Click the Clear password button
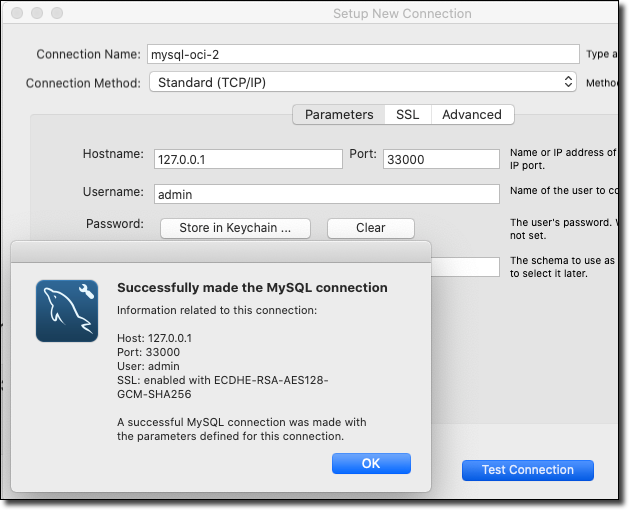The height and width of the screenshot is (510, 629). [x=371, y=228]
